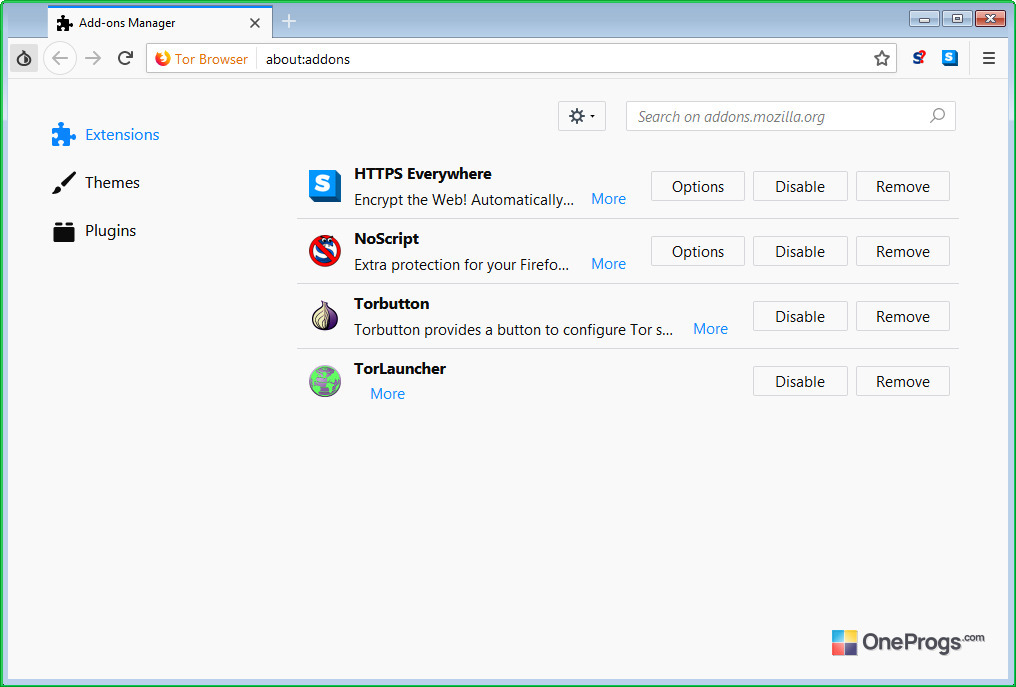Maximize the browser window
The image size is (1016, 687).
[x=957, y=19]
